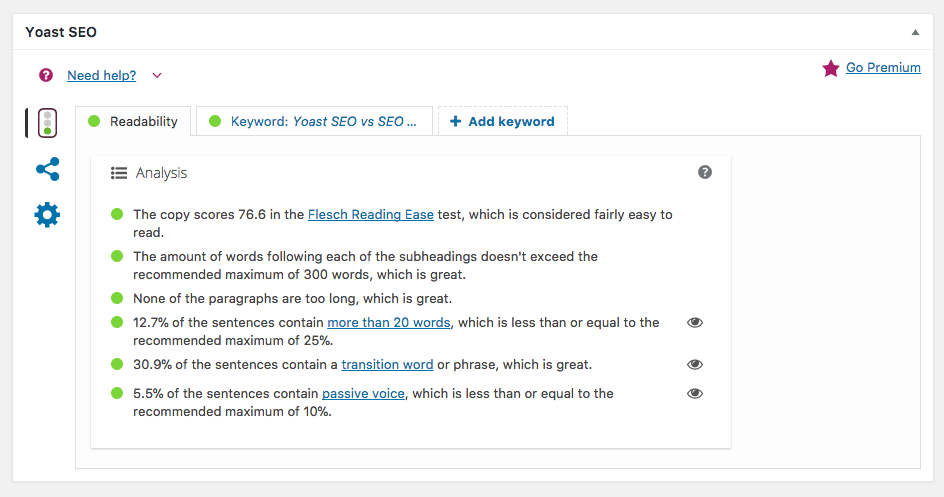The image size is (944, 497).
Task: Expand the Need help chevron dropdown
Action: [157, 75]
